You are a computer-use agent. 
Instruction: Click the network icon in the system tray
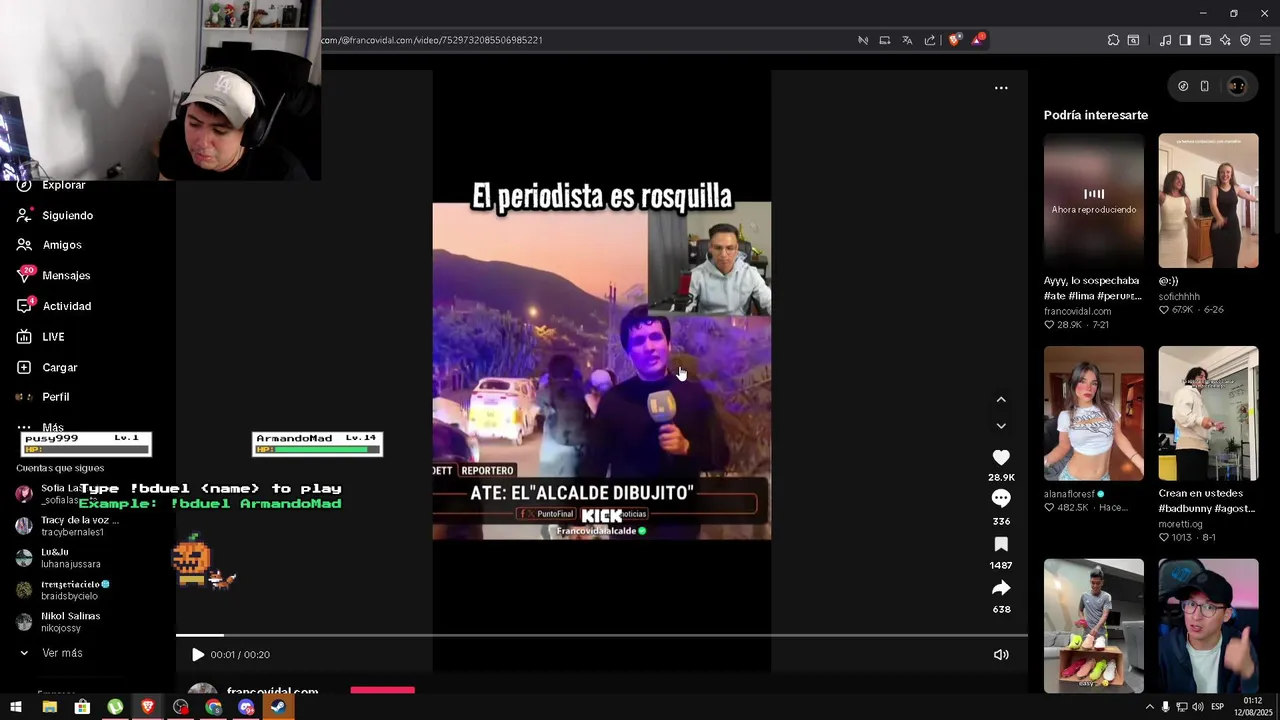[1181, 707]
